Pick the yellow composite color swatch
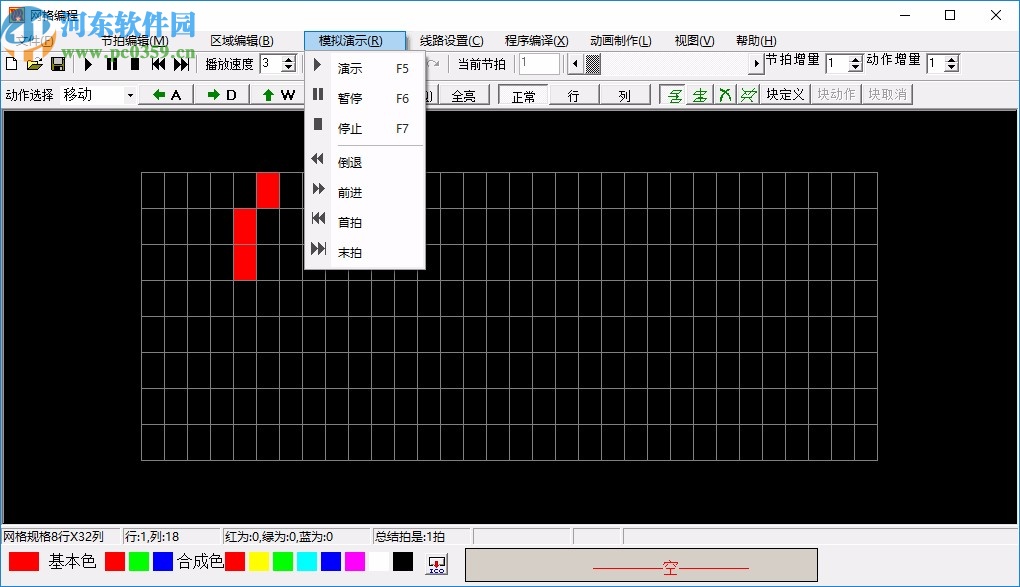The image size is (1020, 587). click(x=259, y=562)
